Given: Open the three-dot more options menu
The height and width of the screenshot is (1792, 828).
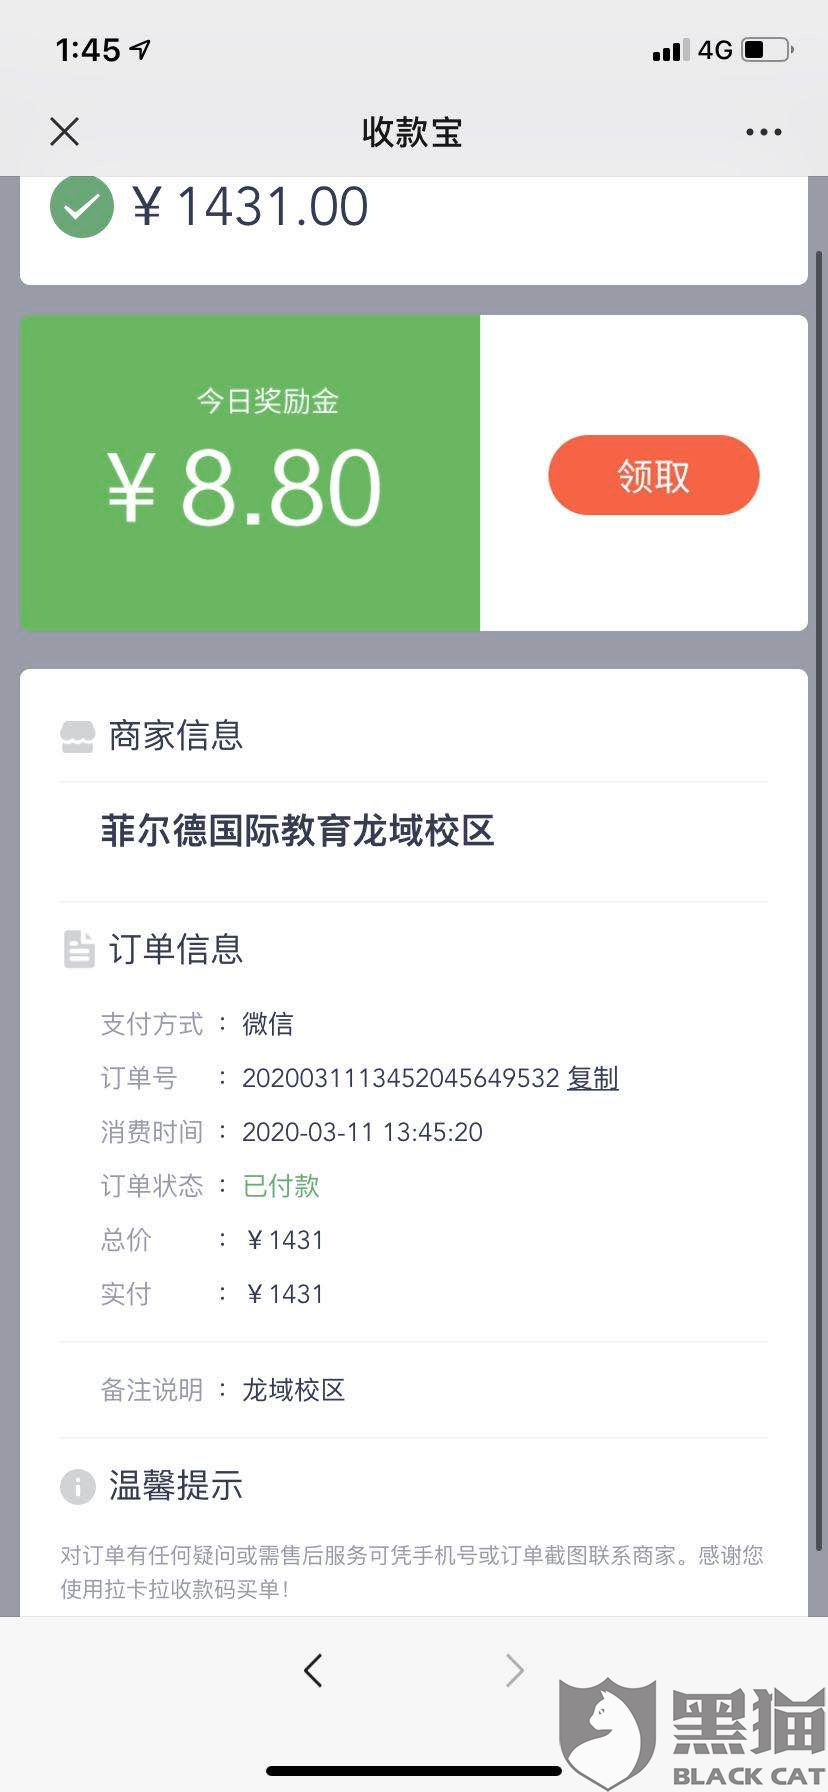Looking at the screenshot, I should coord(763,132).
